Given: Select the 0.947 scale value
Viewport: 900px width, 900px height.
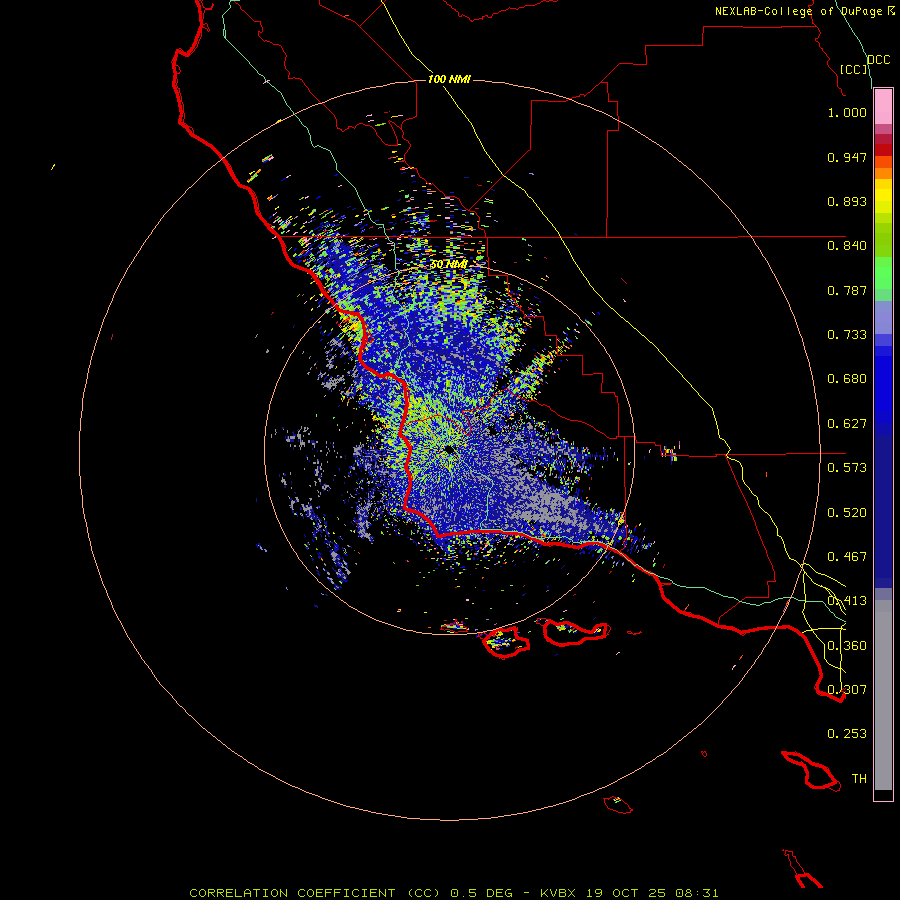Looking at the screenshot, I should point(847,157).
